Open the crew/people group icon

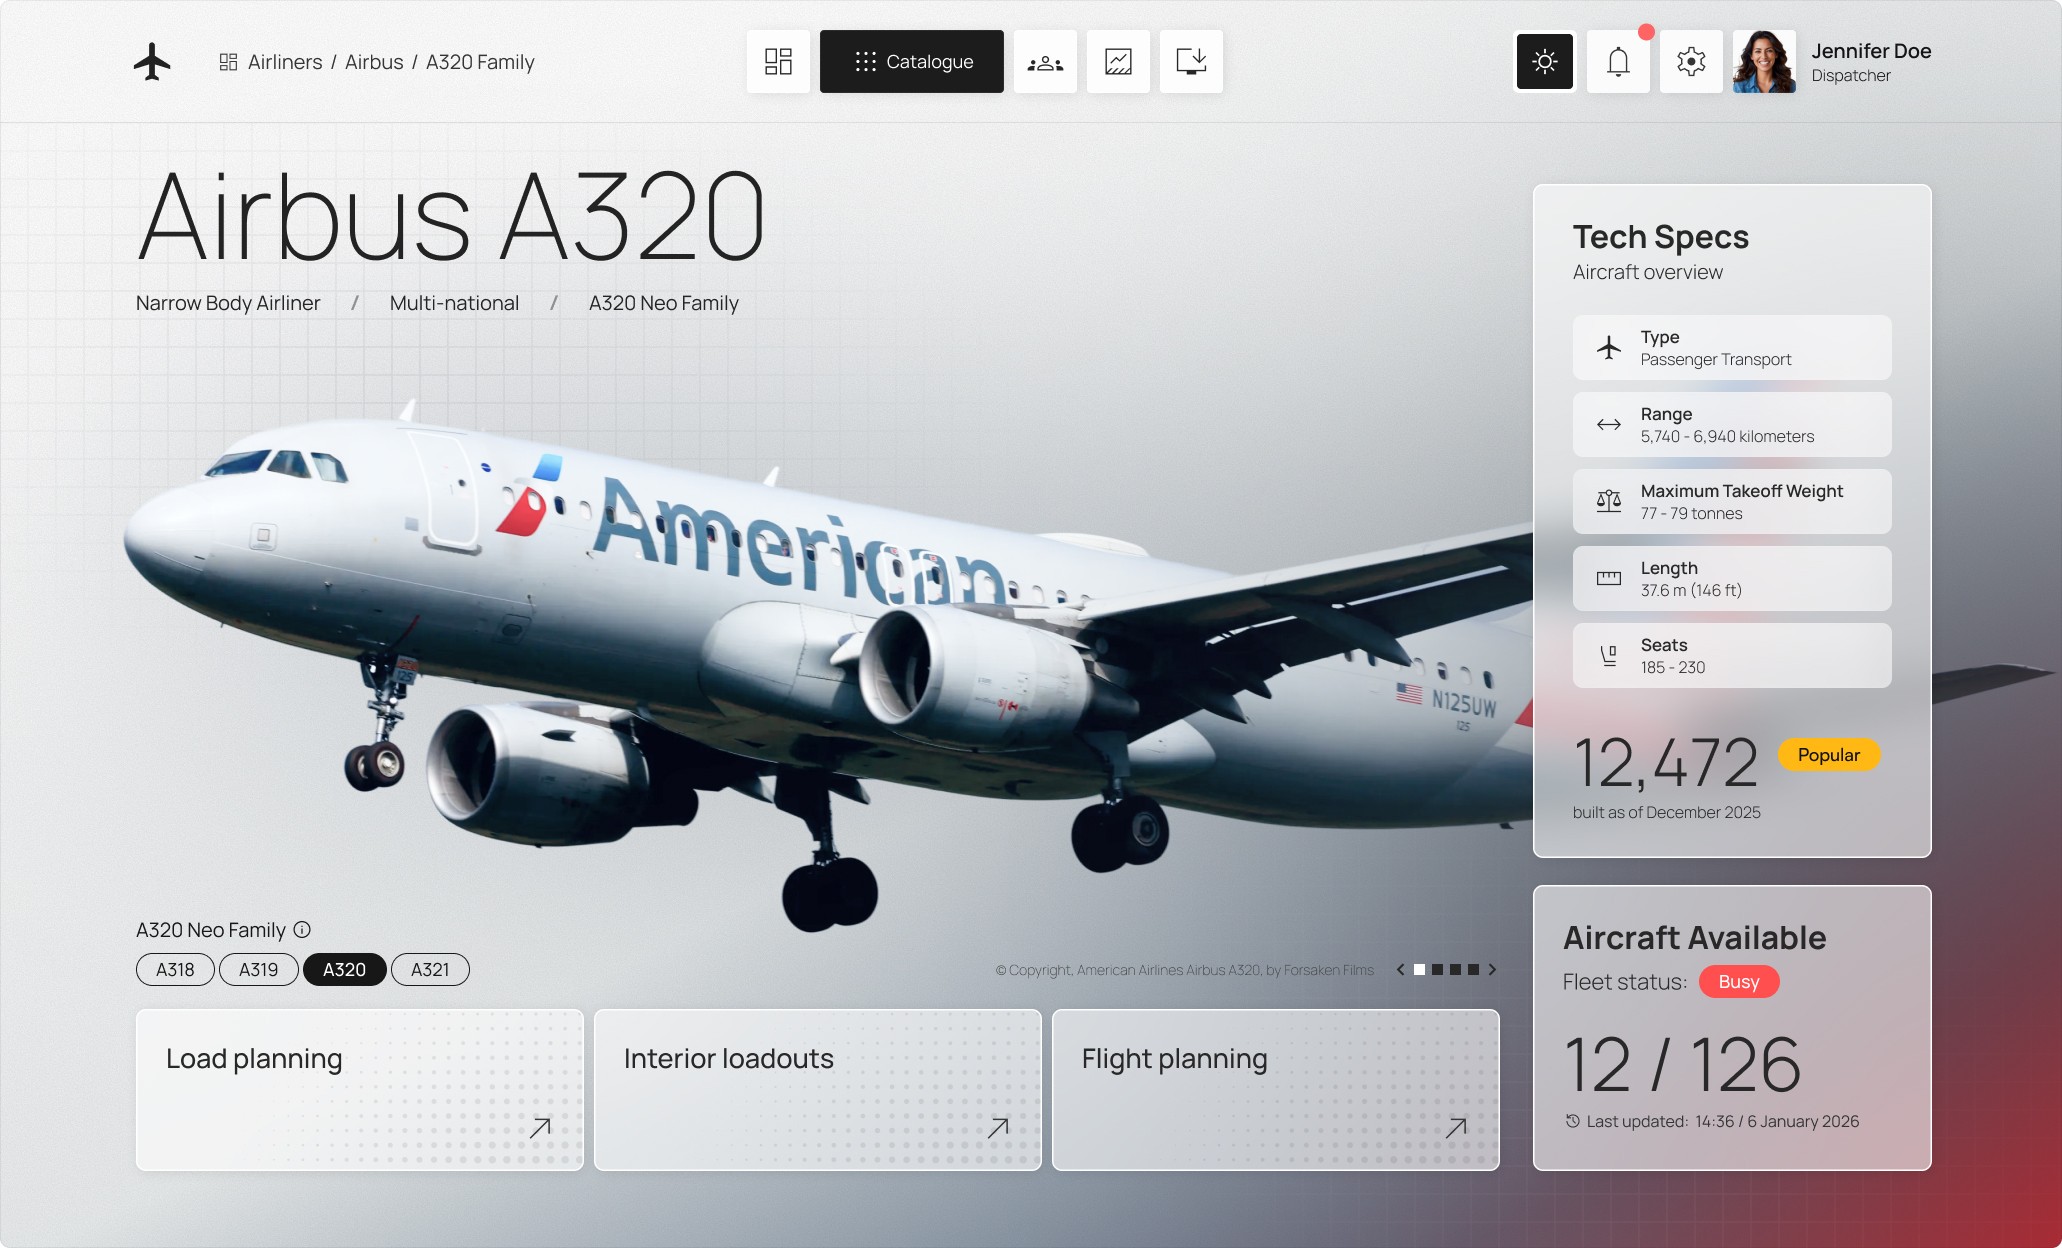pyautogui.click(x=1045, y=62)
